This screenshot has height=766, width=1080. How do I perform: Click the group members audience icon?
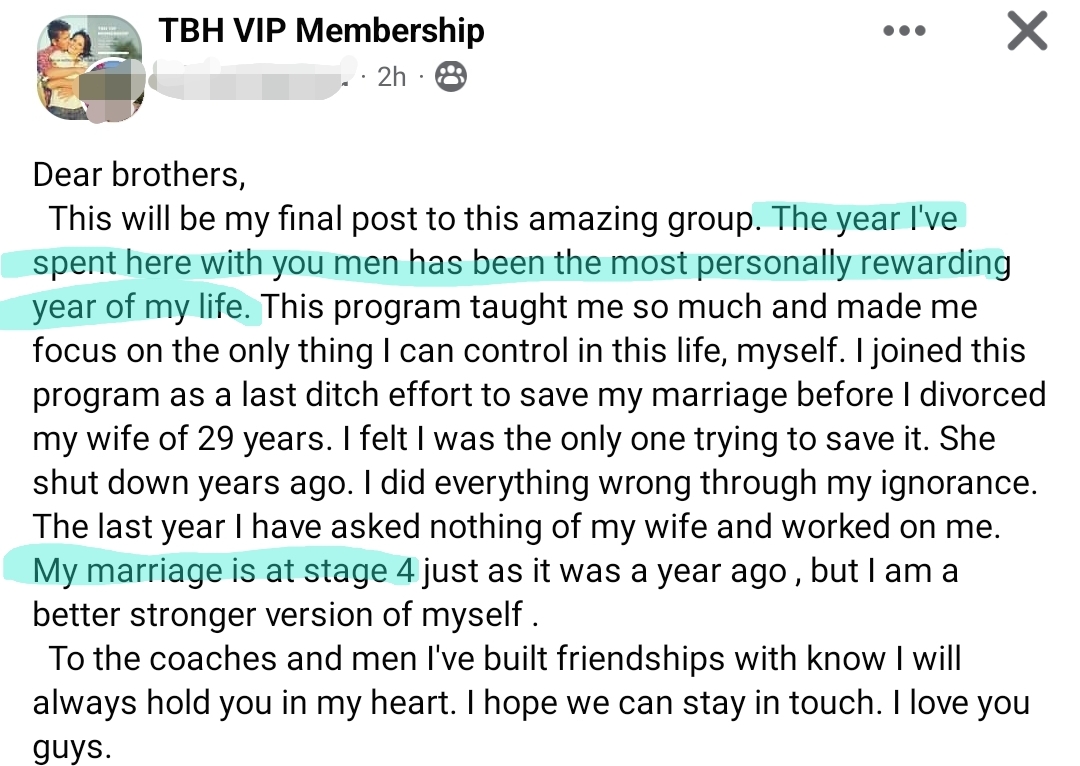click(x=451, y=76)
